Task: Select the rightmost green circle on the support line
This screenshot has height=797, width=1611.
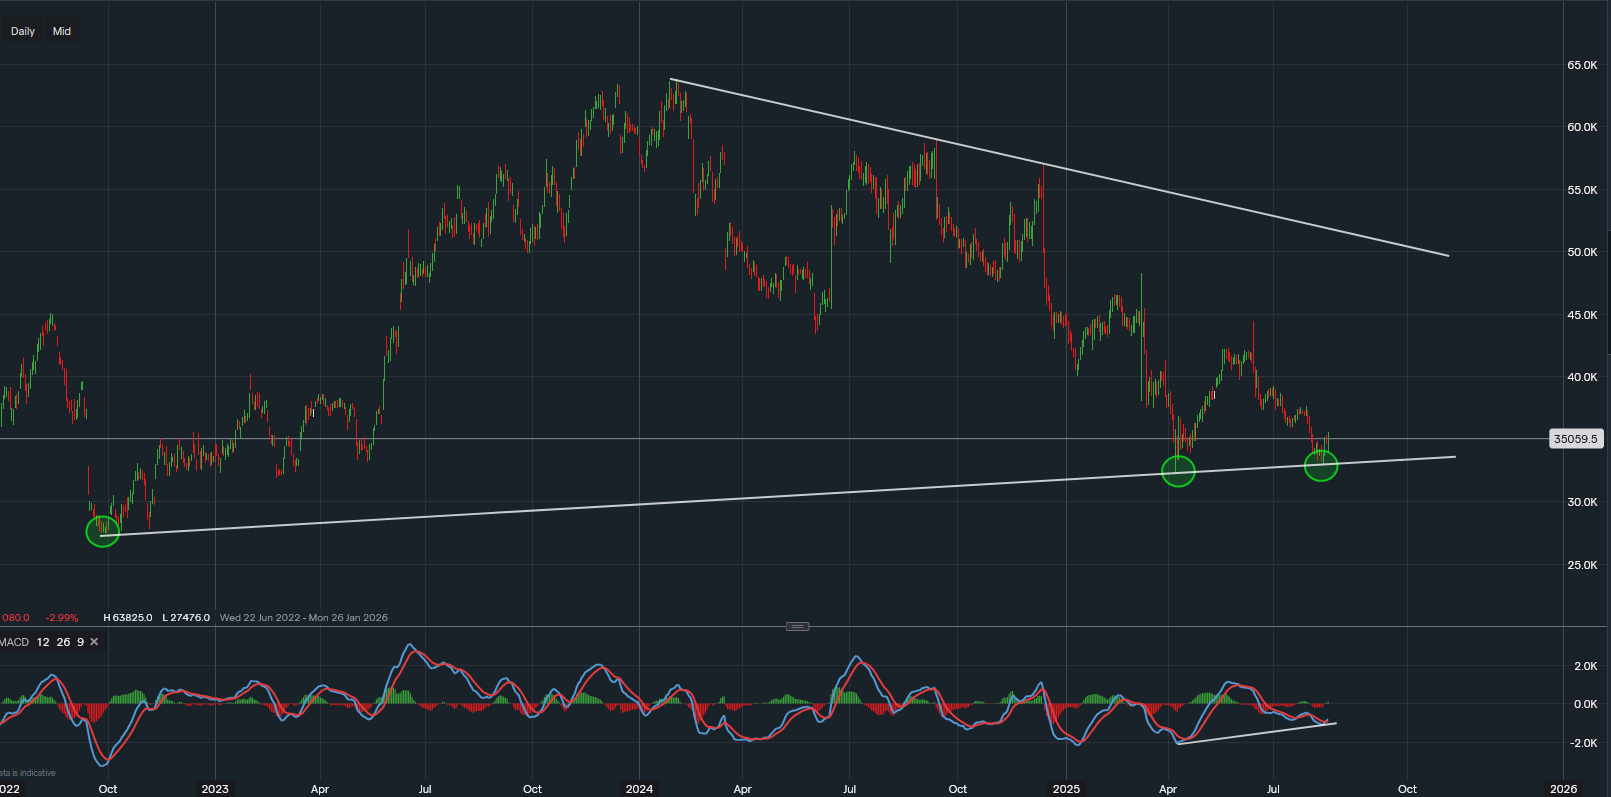Action: 1321,465
